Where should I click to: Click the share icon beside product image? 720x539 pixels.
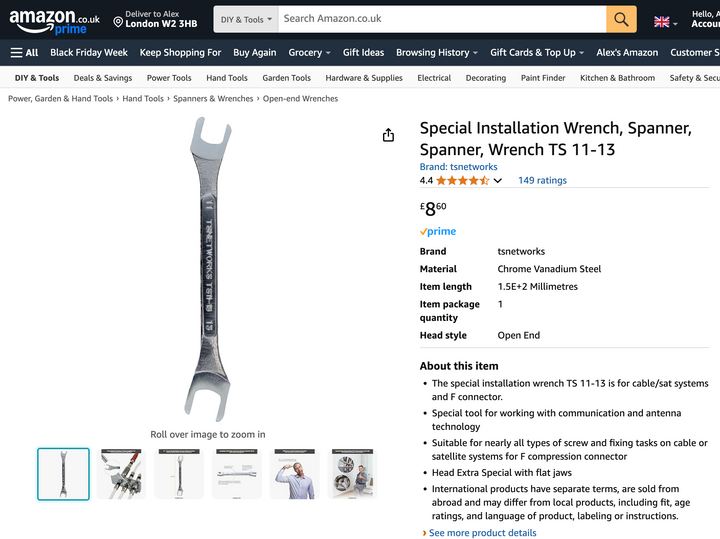point(388,135)
